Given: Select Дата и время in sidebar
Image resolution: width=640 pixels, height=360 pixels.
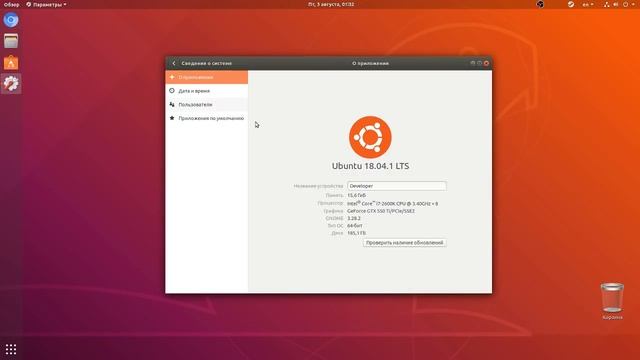Looking at the screenshot, I should (207, 91).
